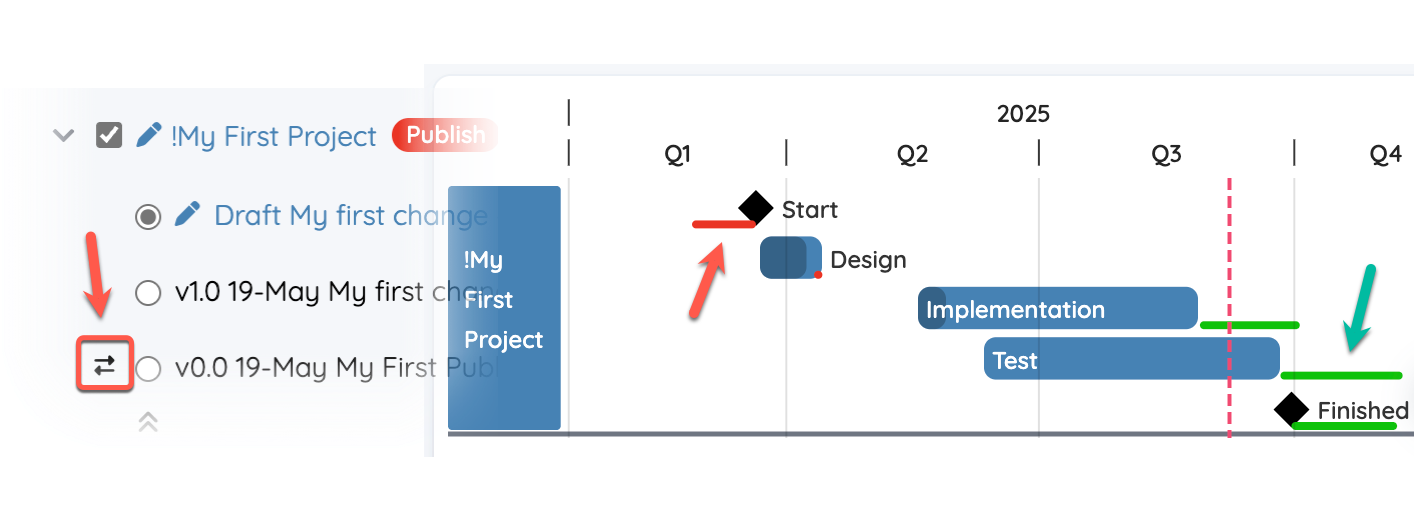The width and height of the screenshot is (1418, 521).
Task: Uncheck the !My First Project checkbox
Action: click(109, 135)
